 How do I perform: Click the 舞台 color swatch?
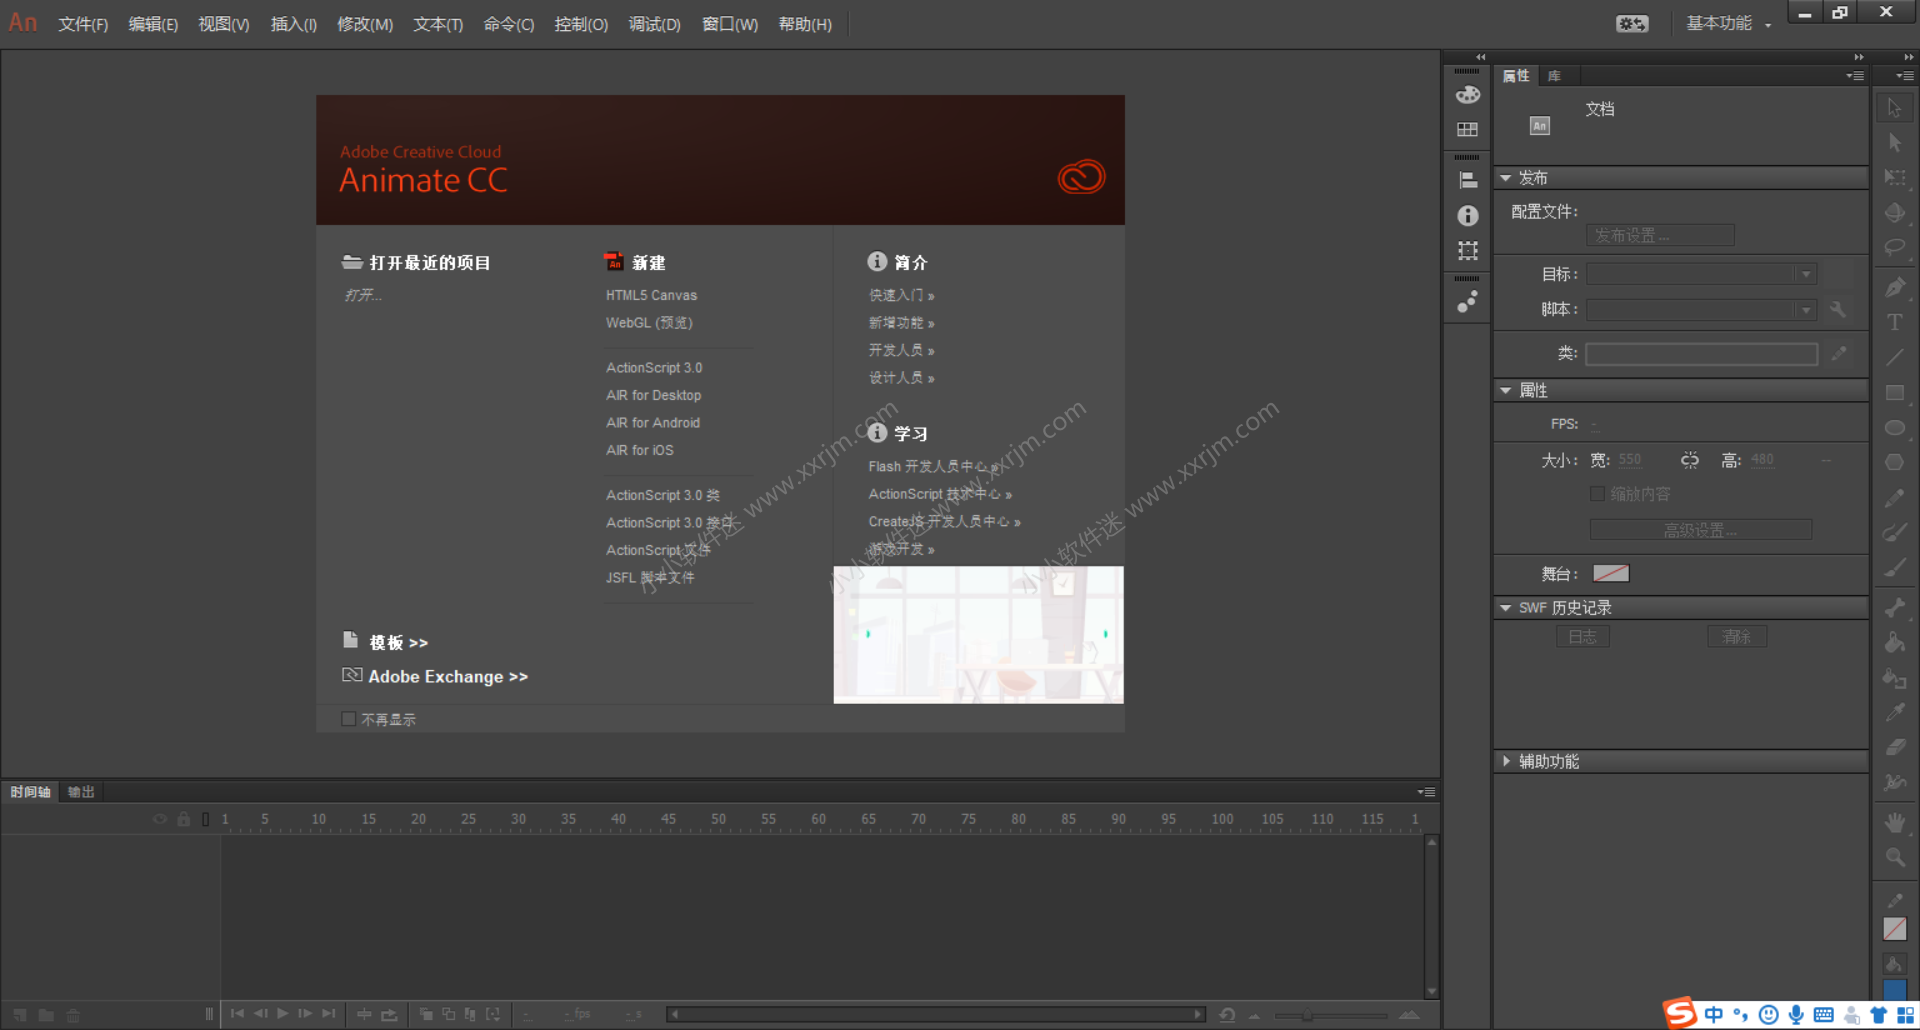click(x=1610, y=573)
